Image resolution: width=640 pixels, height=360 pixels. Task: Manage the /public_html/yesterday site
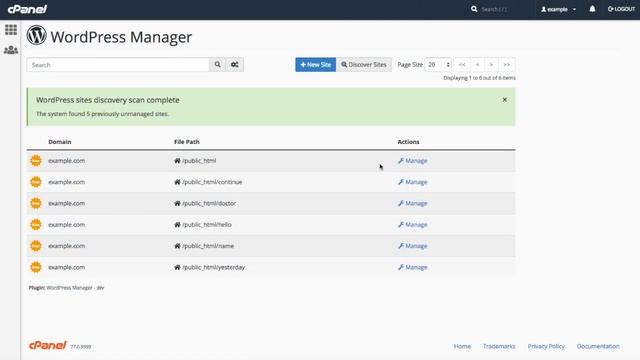click(x=413, y=267)
